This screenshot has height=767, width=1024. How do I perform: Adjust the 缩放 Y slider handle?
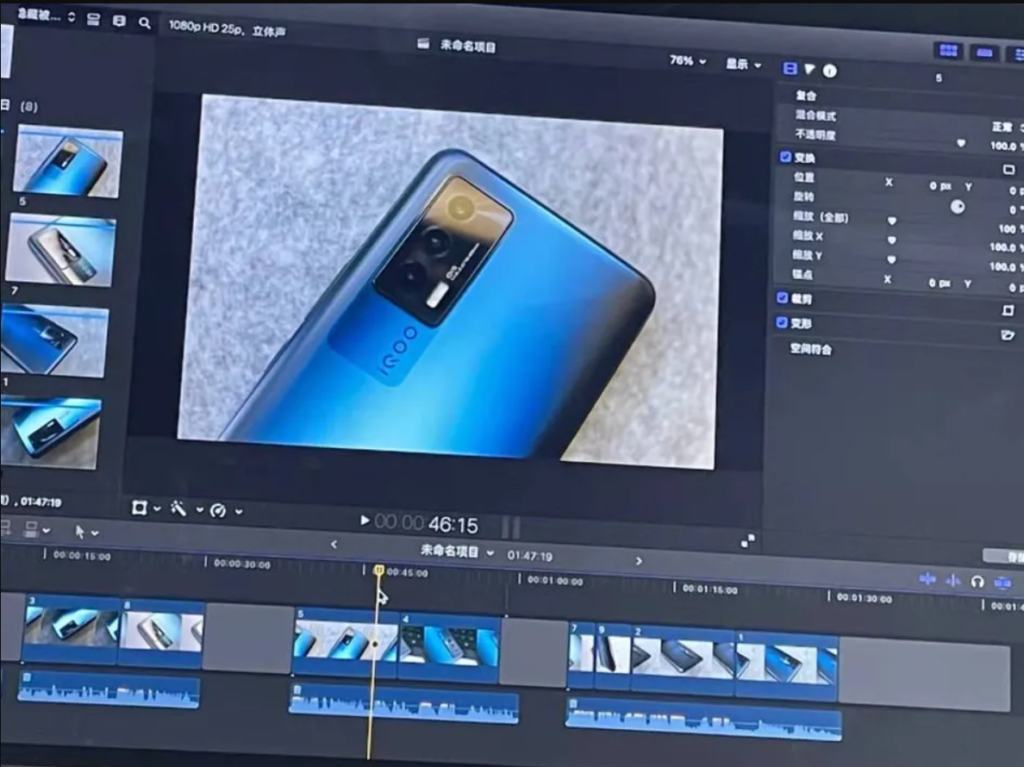(891, 259)
